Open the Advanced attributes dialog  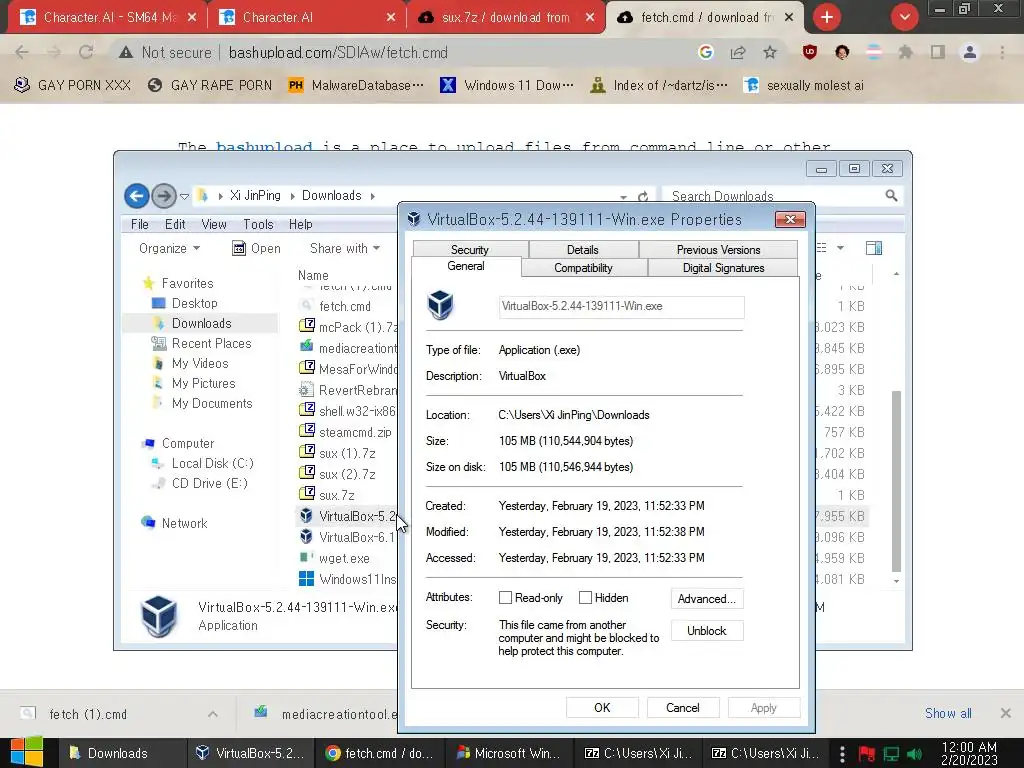tap(707, 599)
